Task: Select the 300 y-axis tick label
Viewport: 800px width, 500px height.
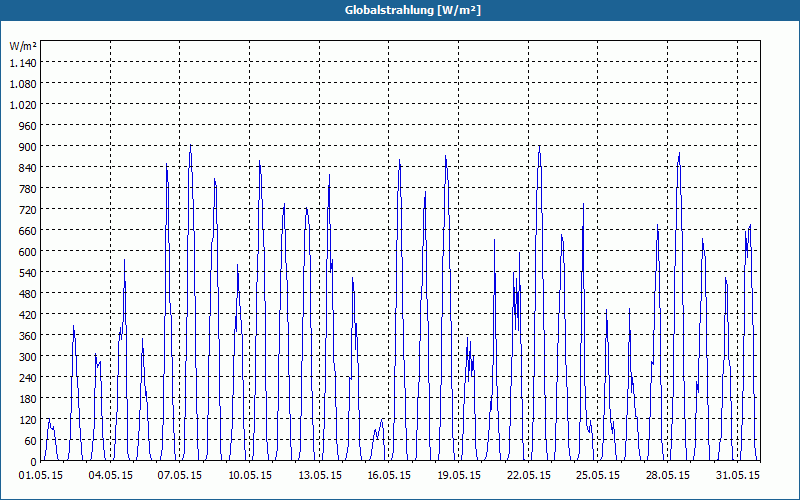Action: tap(28, 357)
